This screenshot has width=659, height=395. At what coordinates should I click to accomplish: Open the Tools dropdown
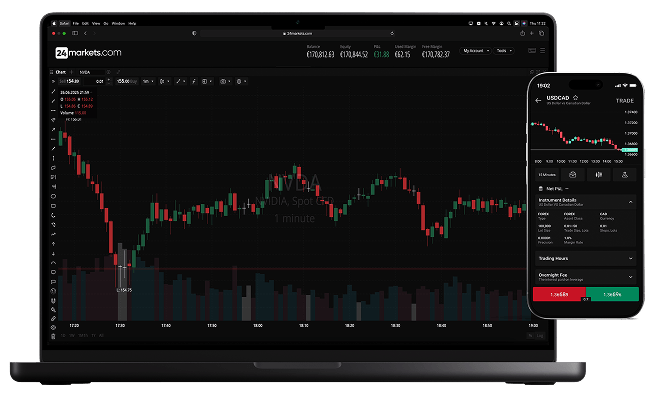(504, 51)
